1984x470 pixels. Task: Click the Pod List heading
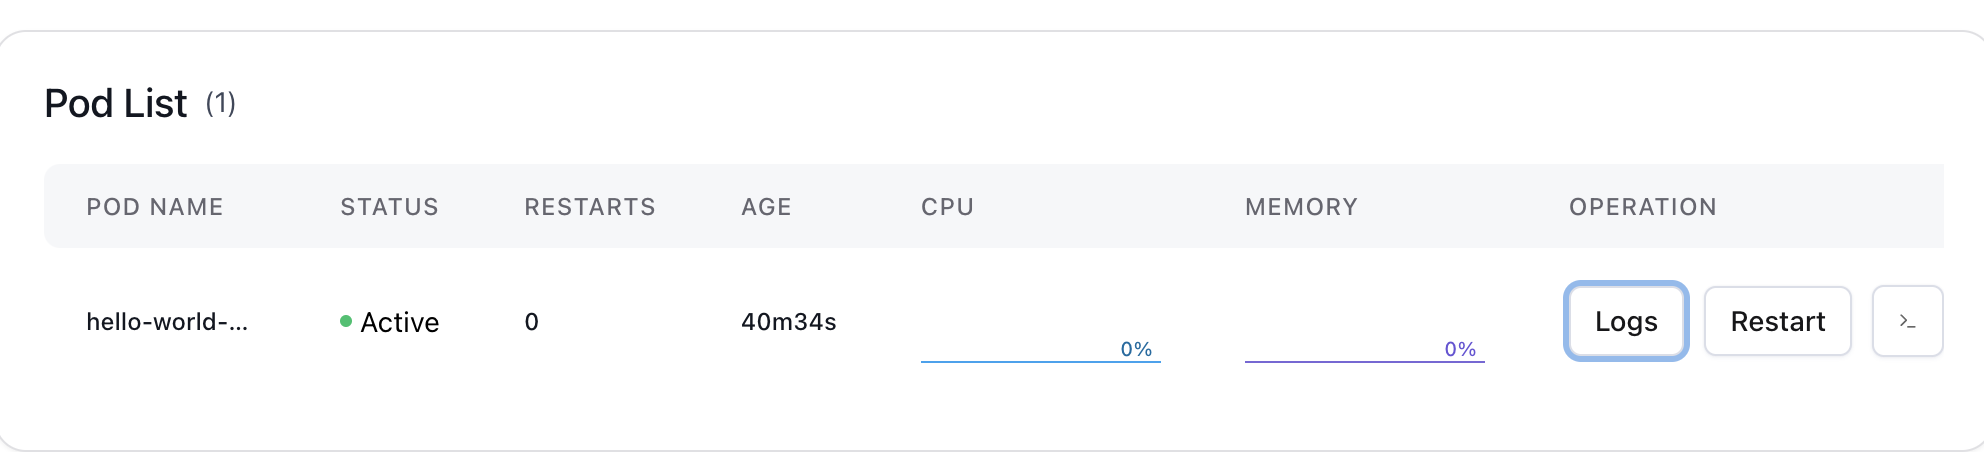pos(116,104)
